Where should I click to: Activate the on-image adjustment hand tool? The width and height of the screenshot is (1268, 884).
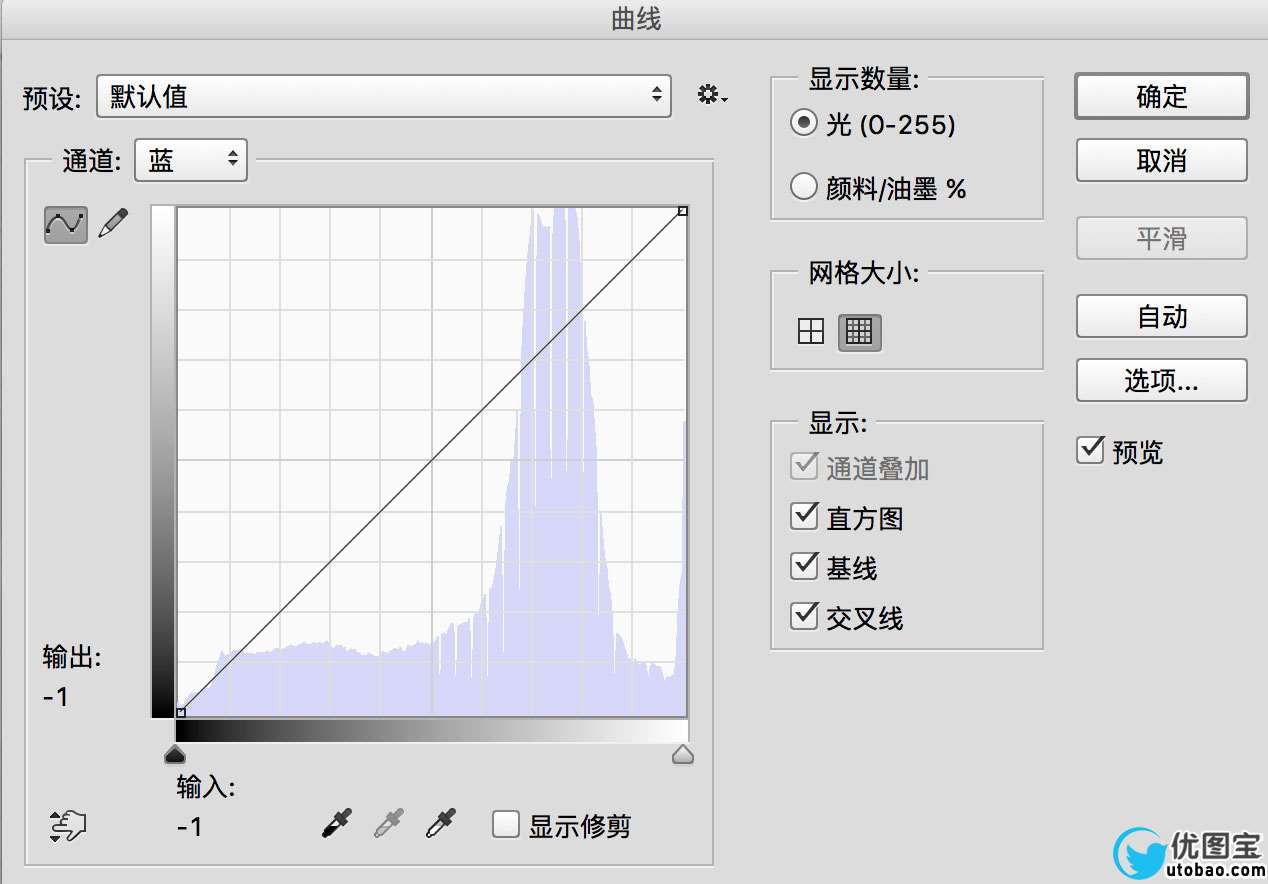[x=67, y=826]
